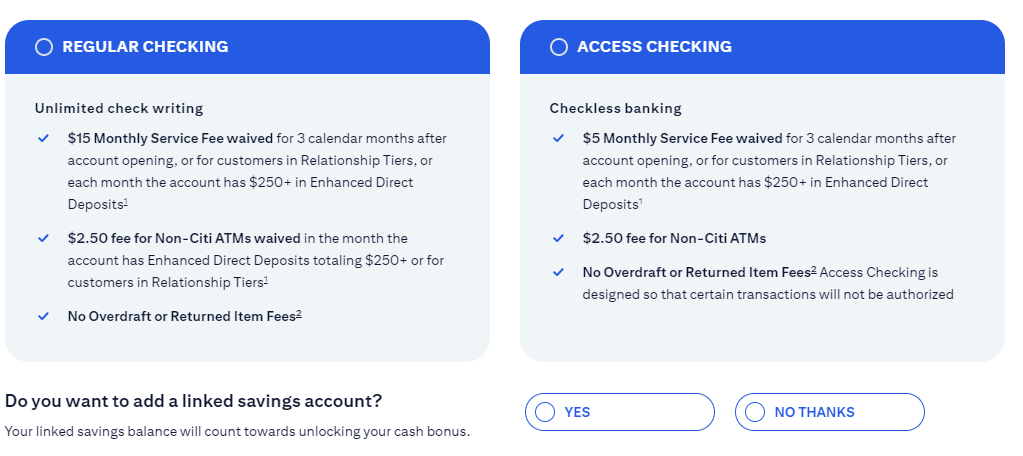Viewport: 1023px width, 456px height.
Task: Click checkmark beside Access Checking's $2.50 Non-Citi ATM fee
Action: [x=558, y=239]
